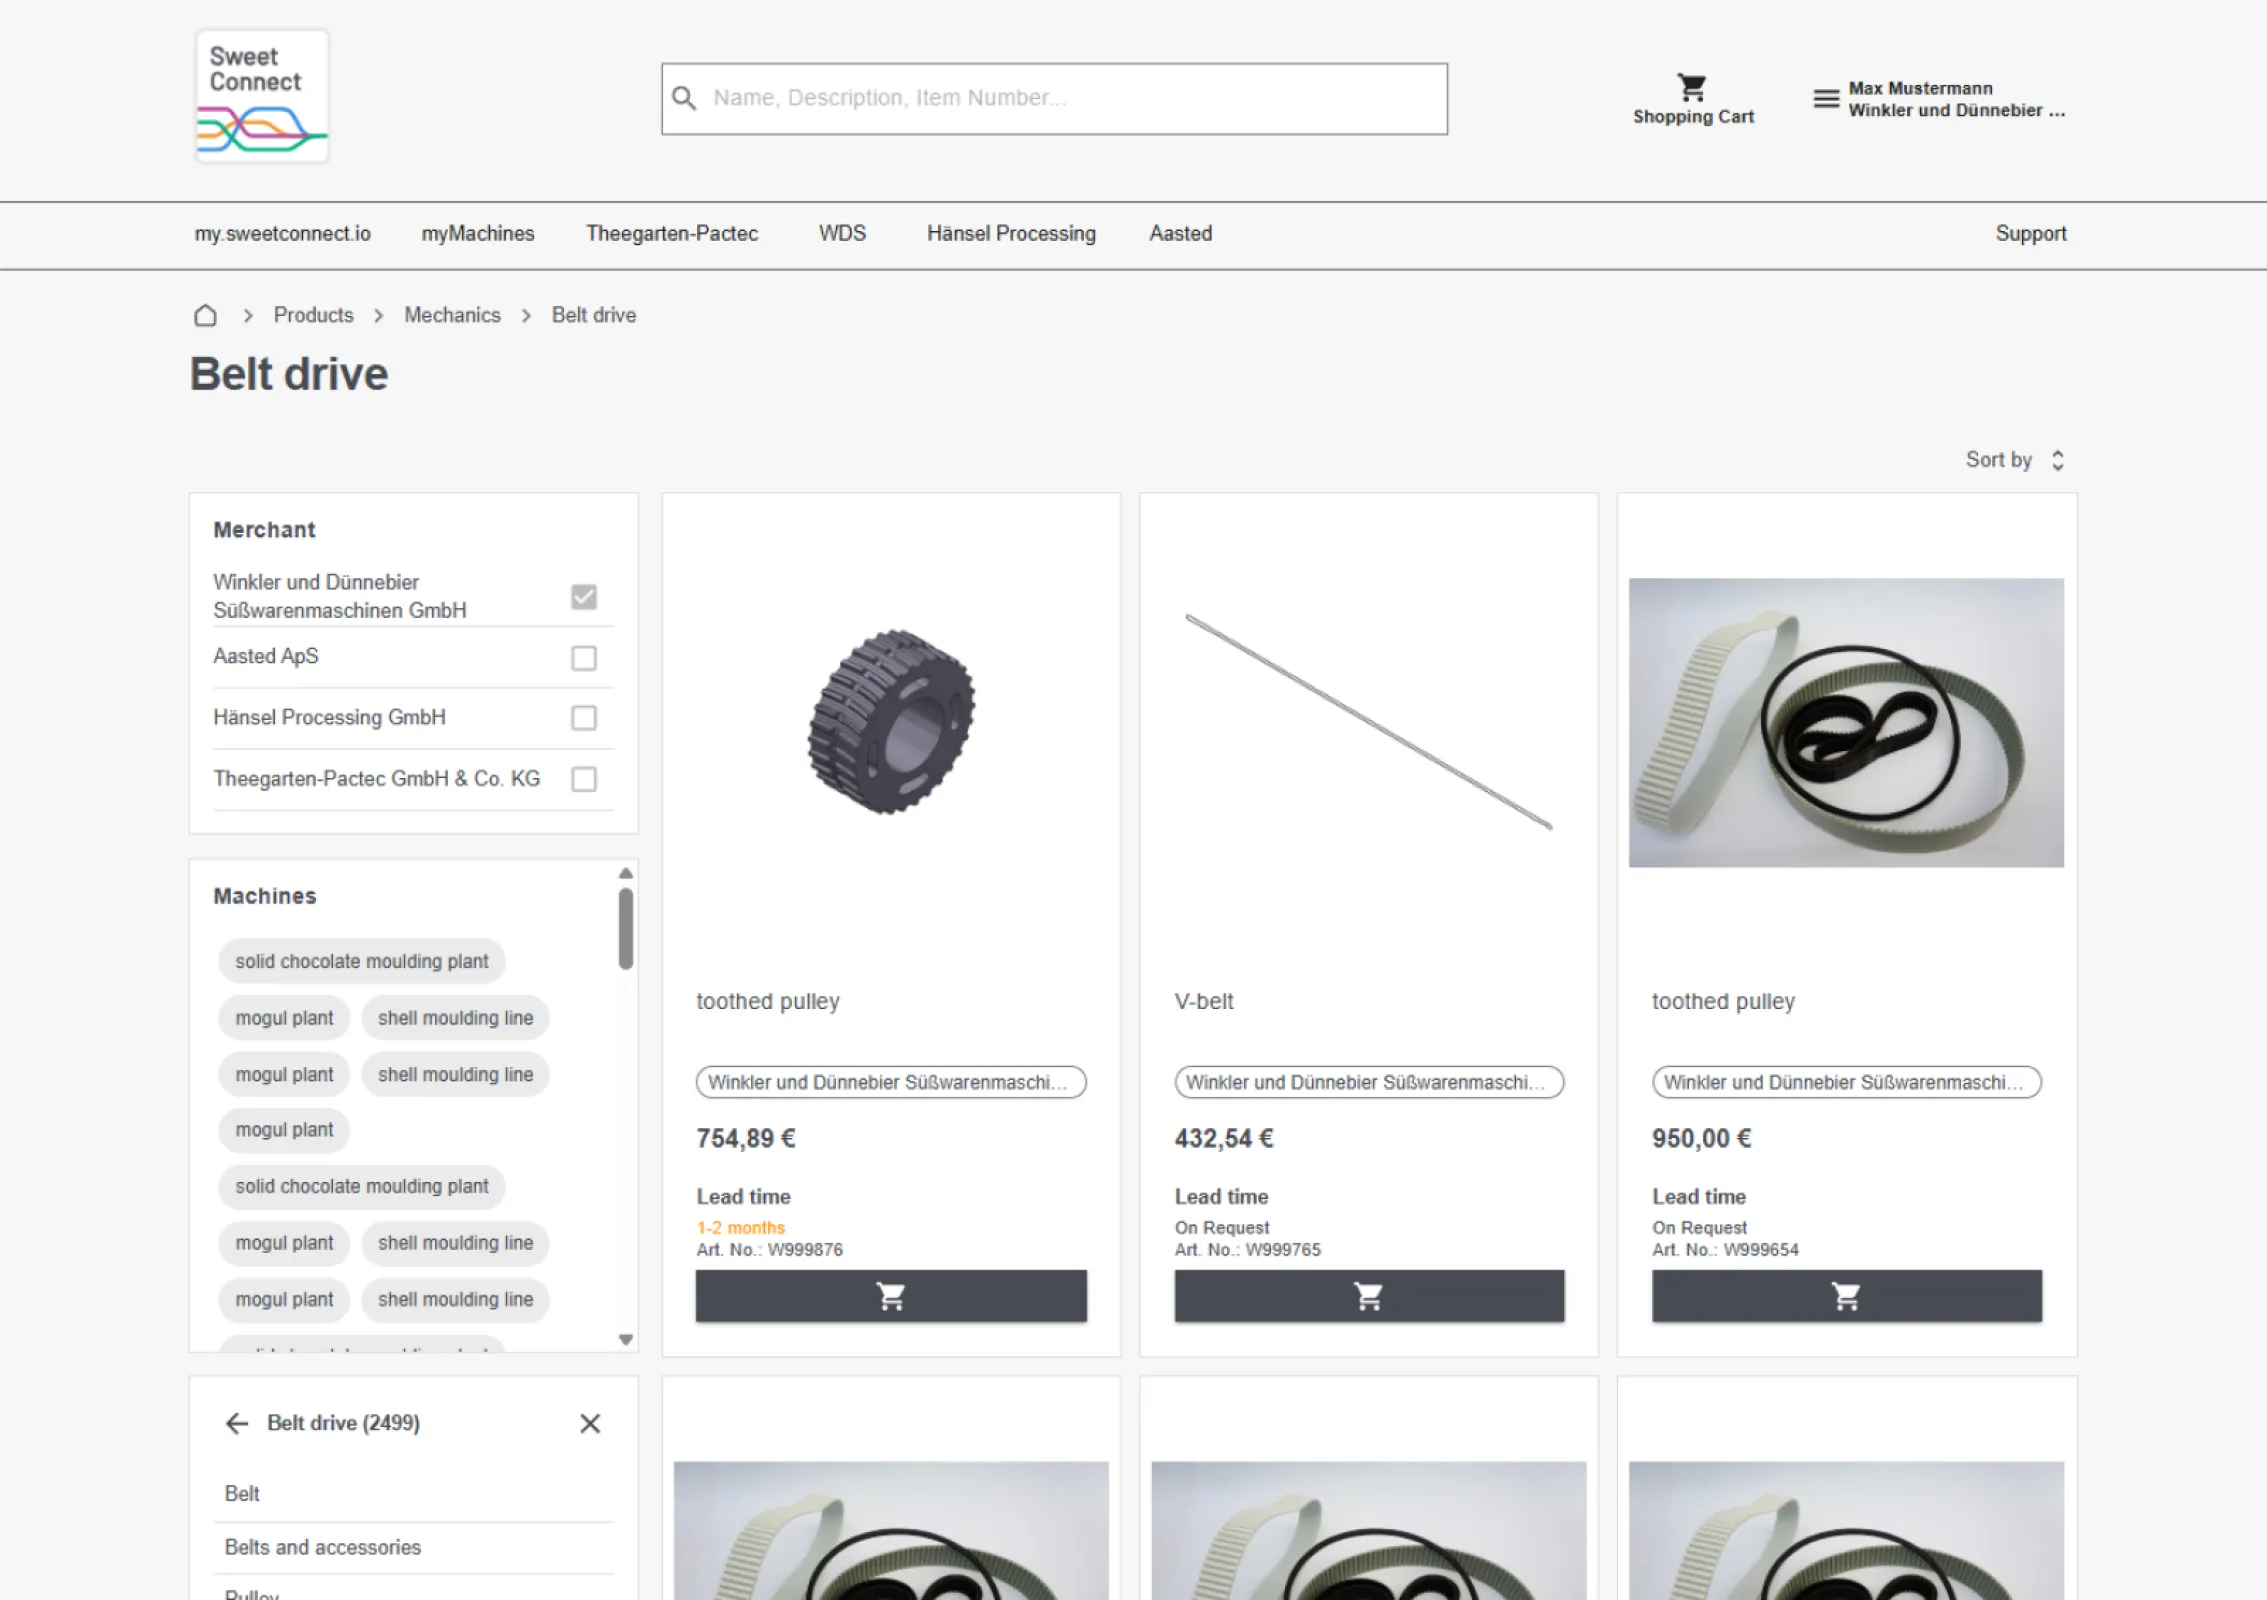
Task: Close the Belt drive category panel
Action: (x=590, y=1423)
